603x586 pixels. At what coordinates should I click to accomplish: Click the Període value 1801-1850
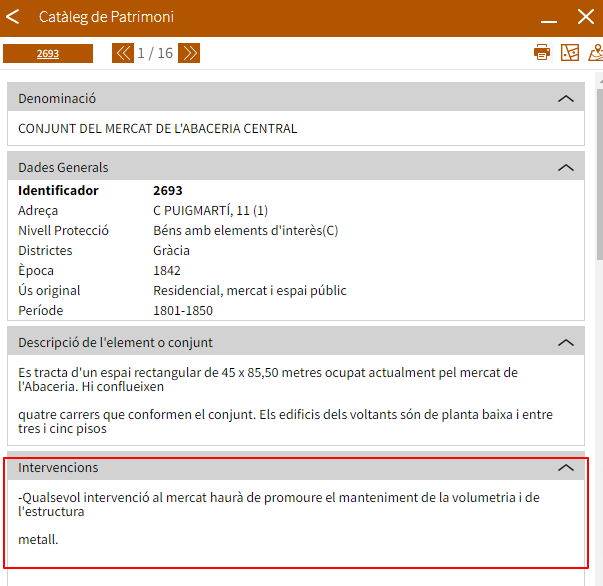click(x=183, y=311)
